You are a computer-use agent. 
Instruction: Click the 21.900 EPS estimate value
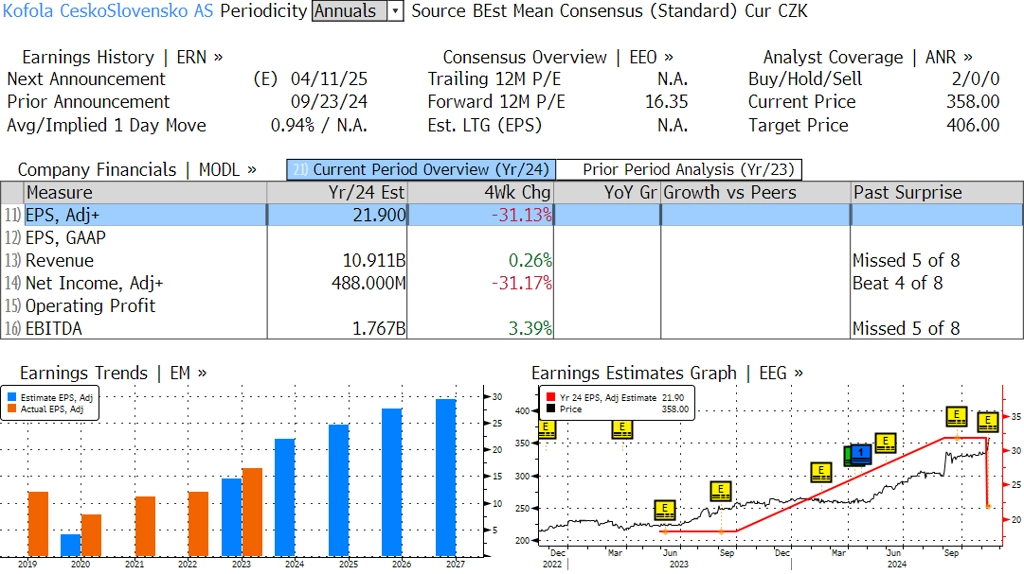(x=379, y=215)
